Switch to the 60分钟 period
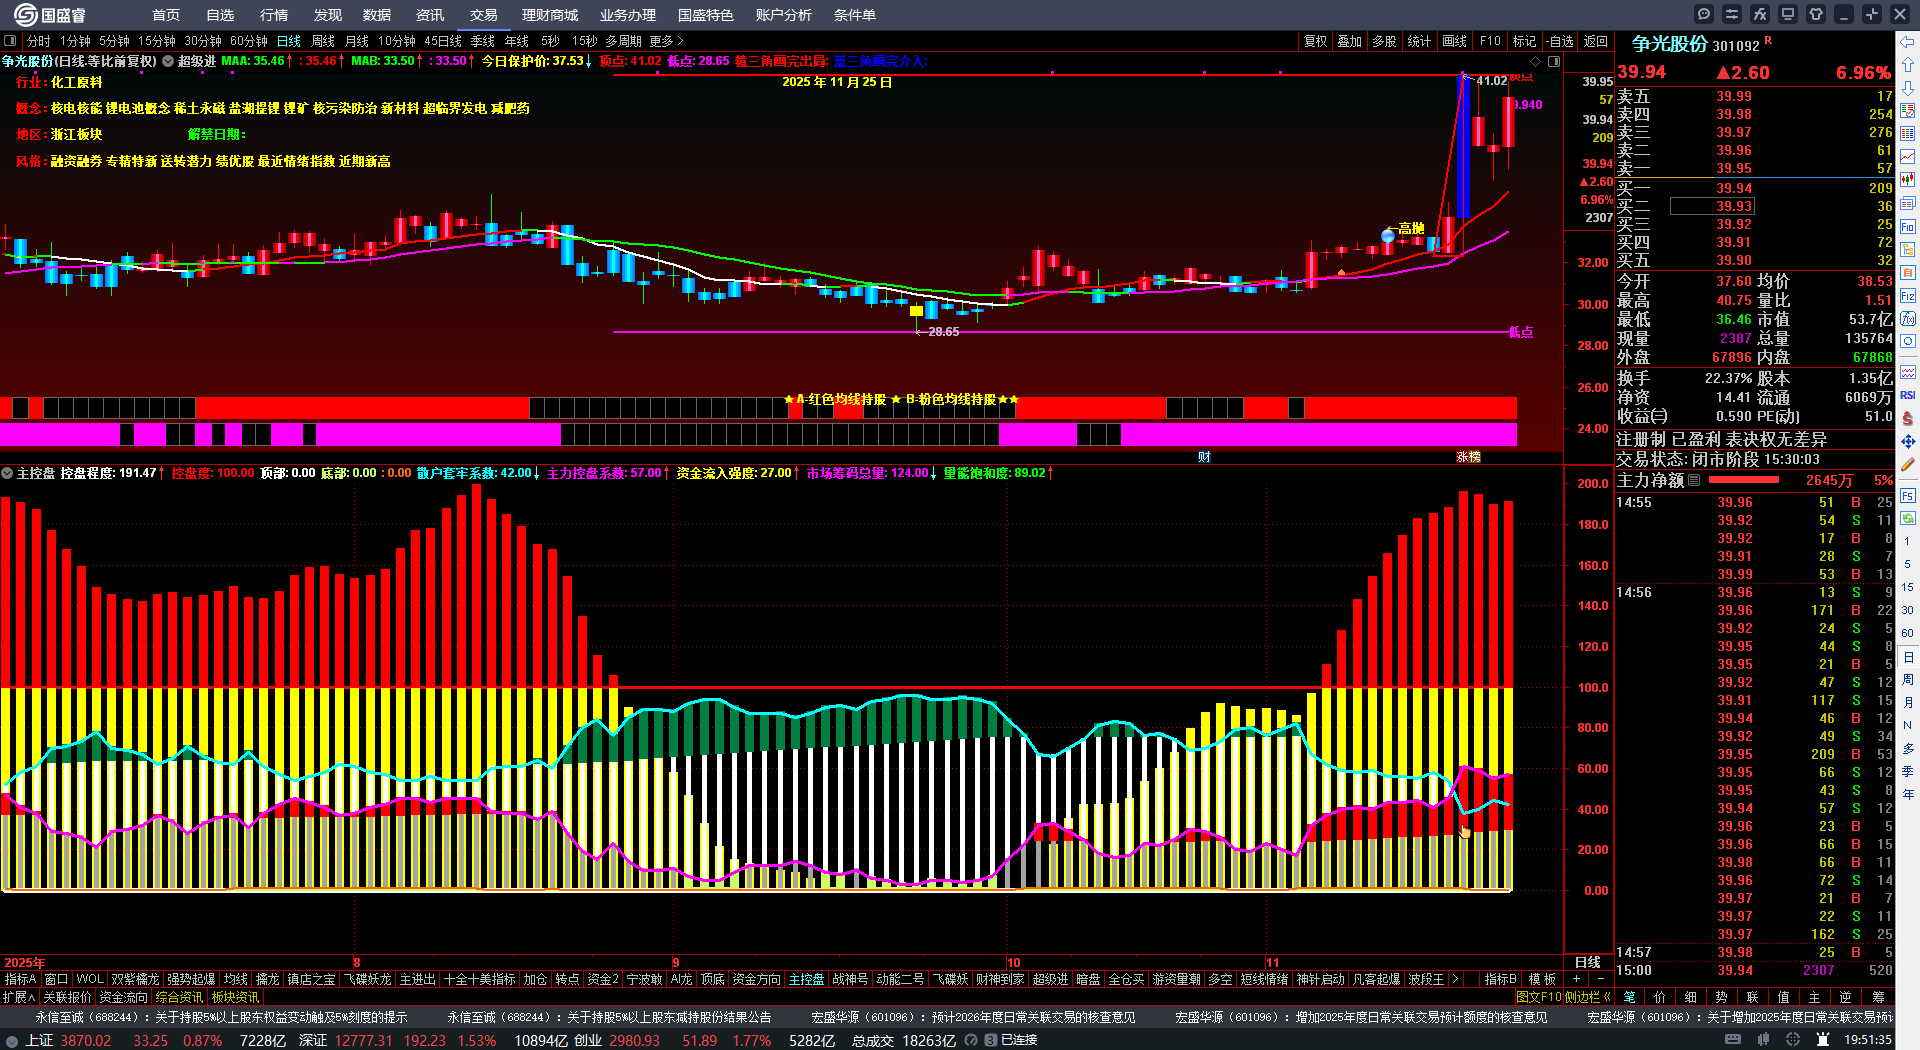Image resolution: width=1920 pixels, height=1050 pixels. coord(249,41)
